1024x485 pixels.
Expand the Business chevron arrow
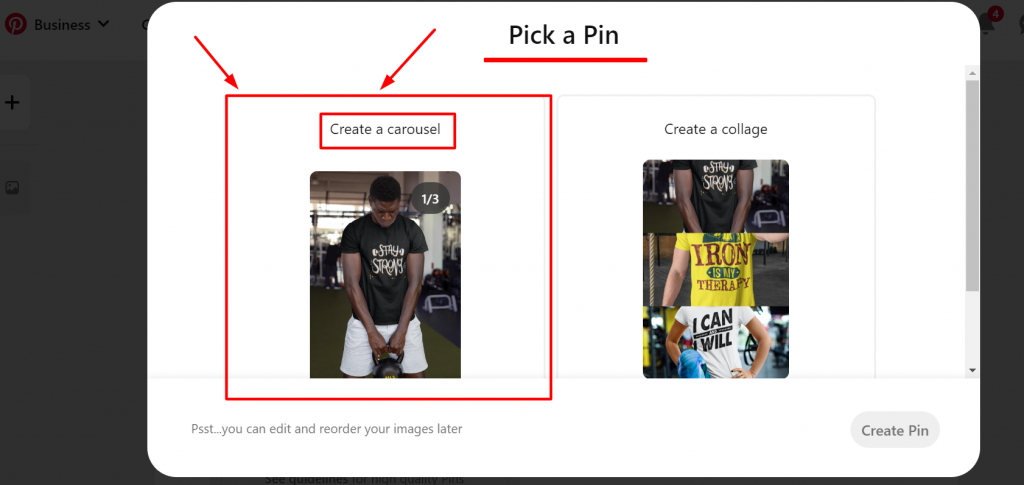(103, 25)
